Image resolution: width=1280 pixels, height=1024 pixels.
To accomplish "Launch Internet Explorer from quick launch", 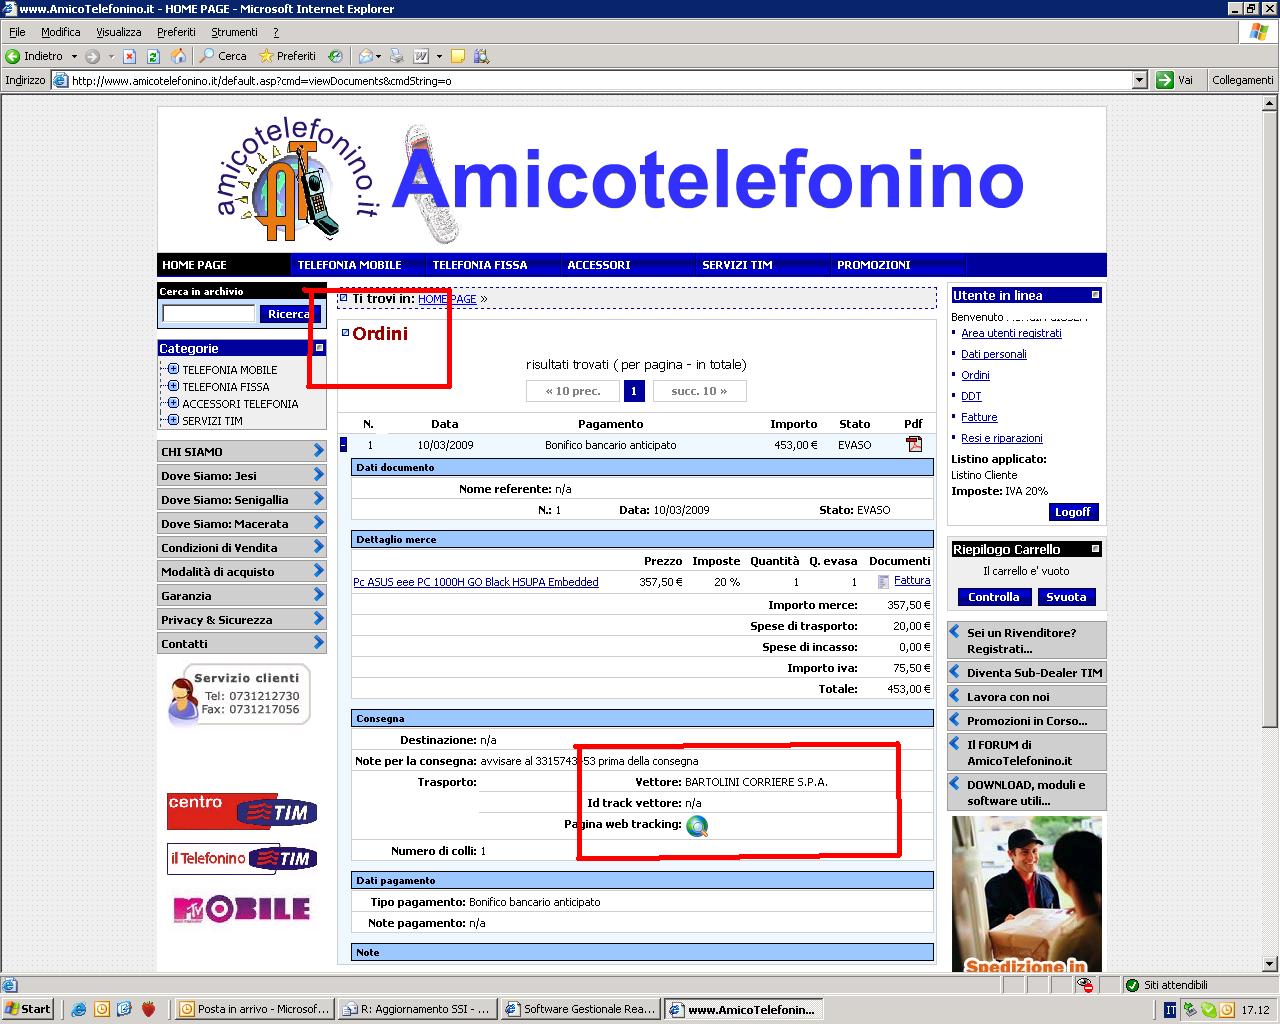I will (x=79, y=1009).
